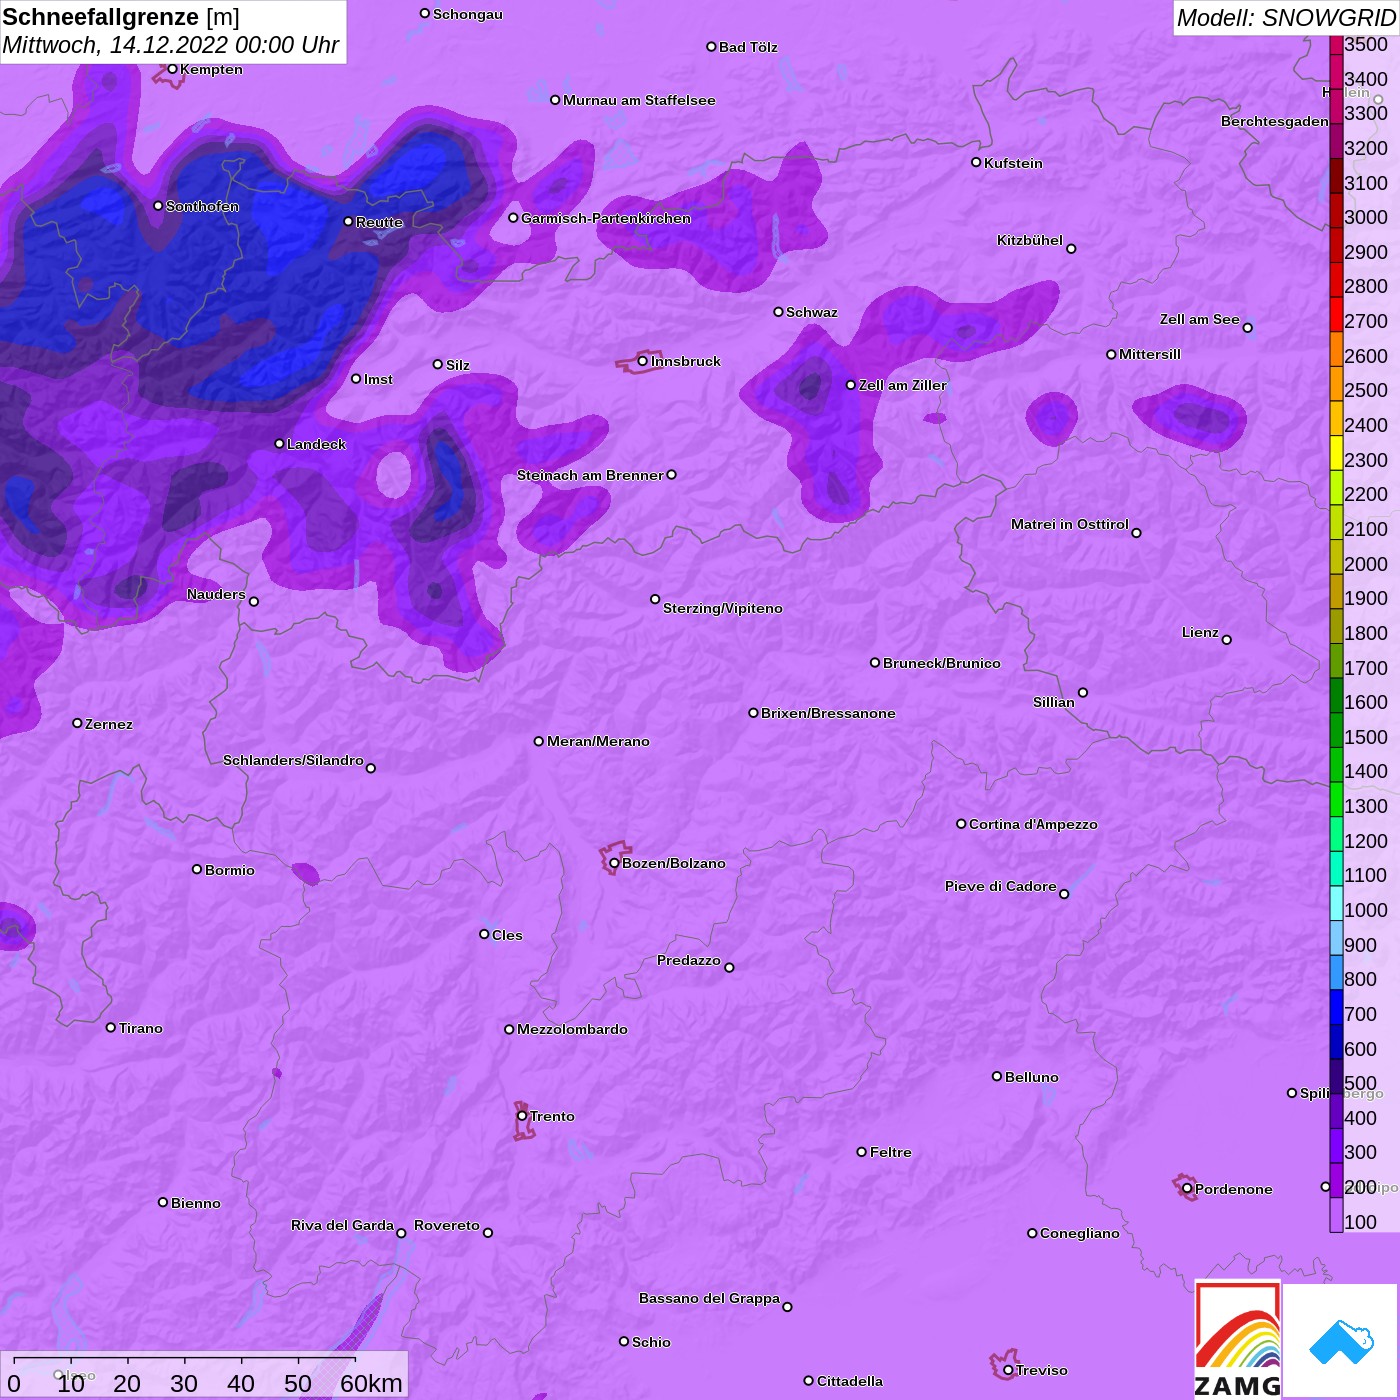Click the Predazzo label
The height and width of the screenshot is (1400, 1400).
[689, 960]
